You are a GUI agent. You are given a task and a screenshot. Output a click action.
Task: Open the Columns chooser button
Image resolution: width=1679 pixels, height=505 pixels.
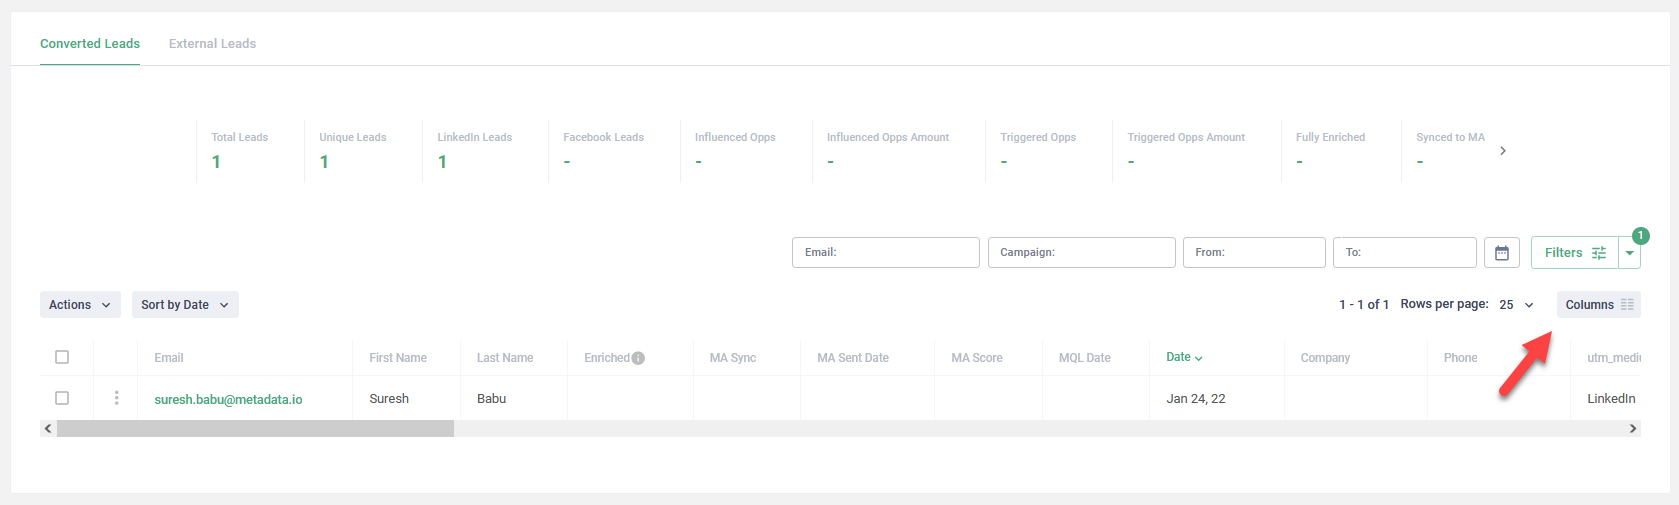(1598, 305)
